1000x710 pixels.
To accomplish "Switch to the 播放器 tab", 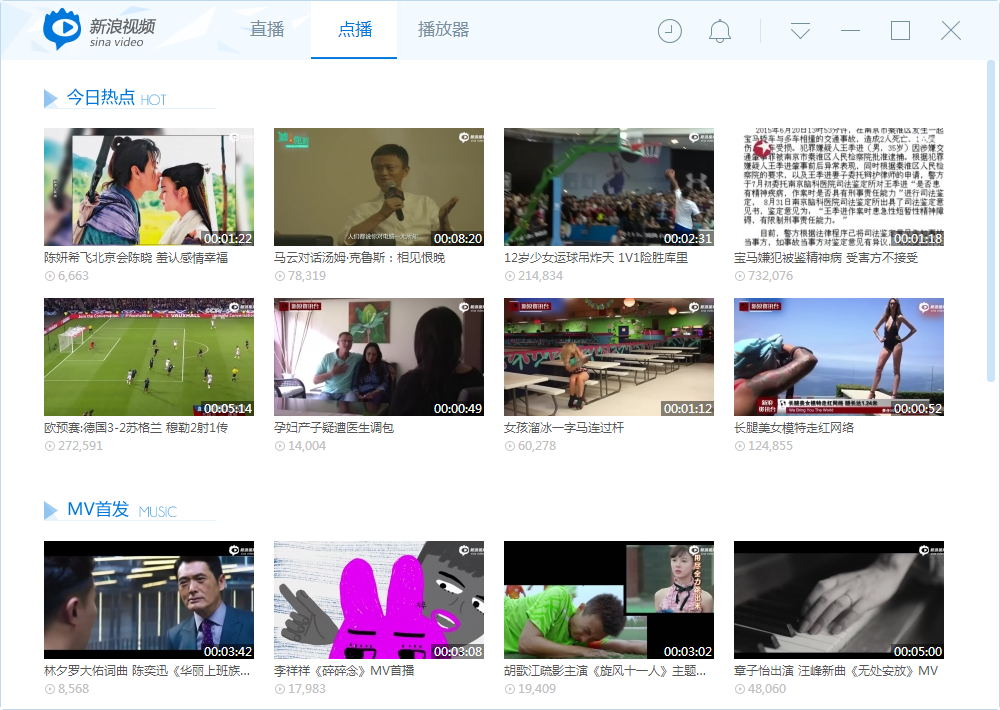I will click(443, 30).
